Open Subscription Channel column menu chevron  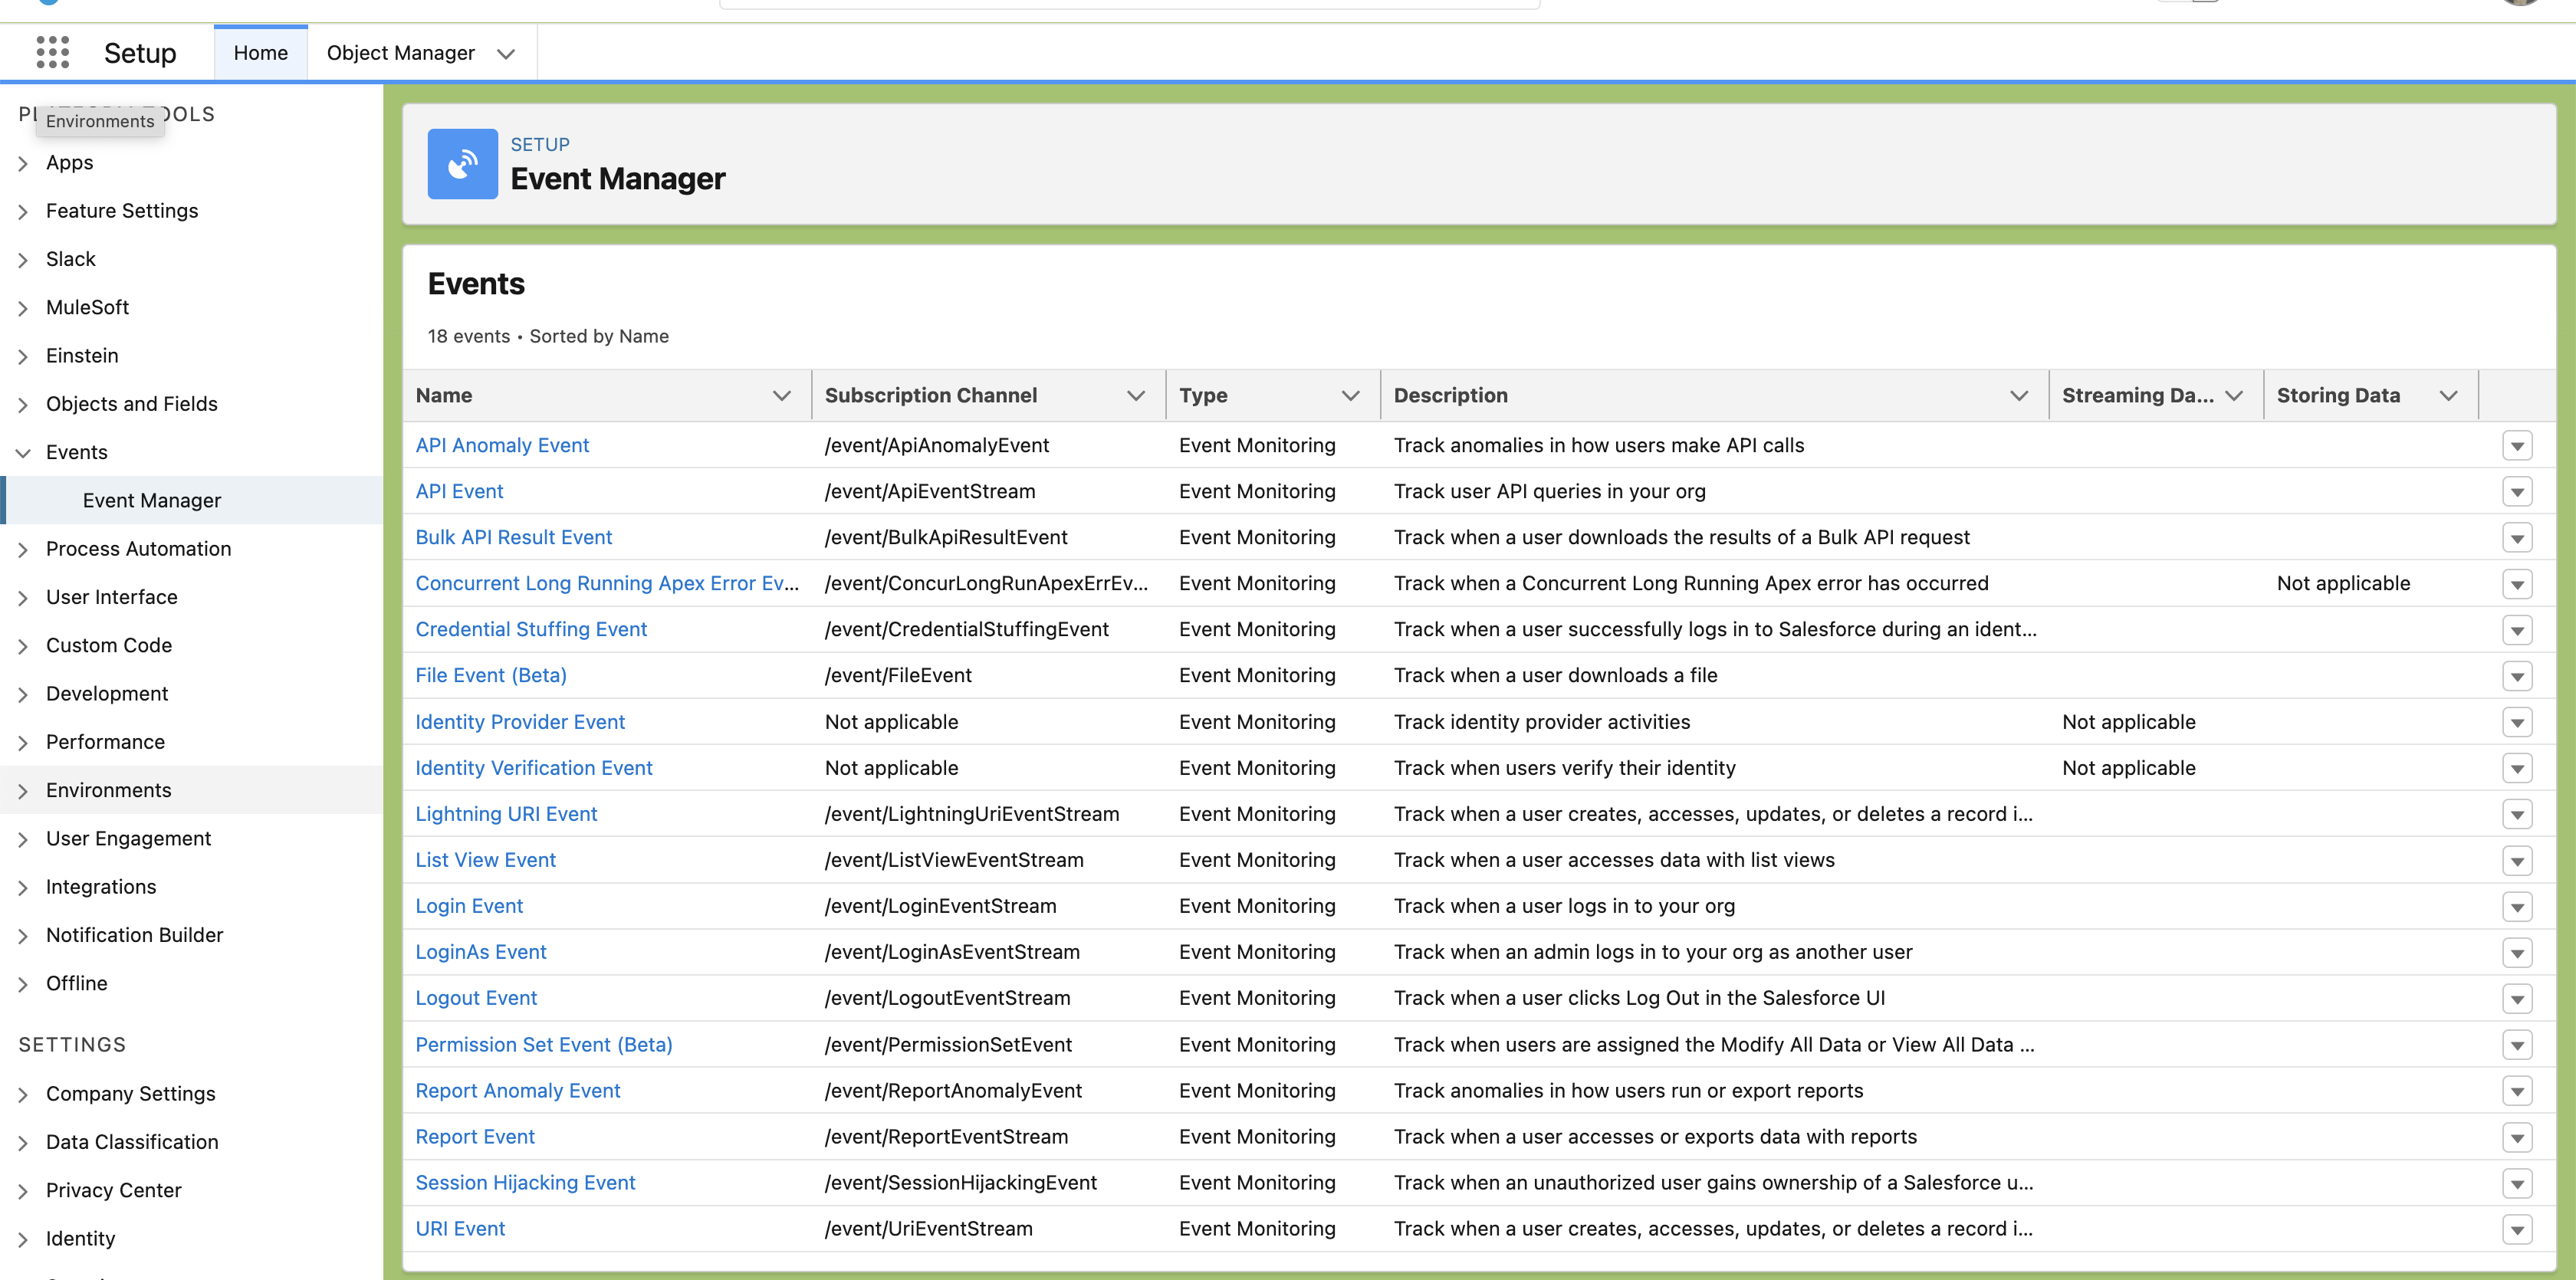click(1135, 396)
